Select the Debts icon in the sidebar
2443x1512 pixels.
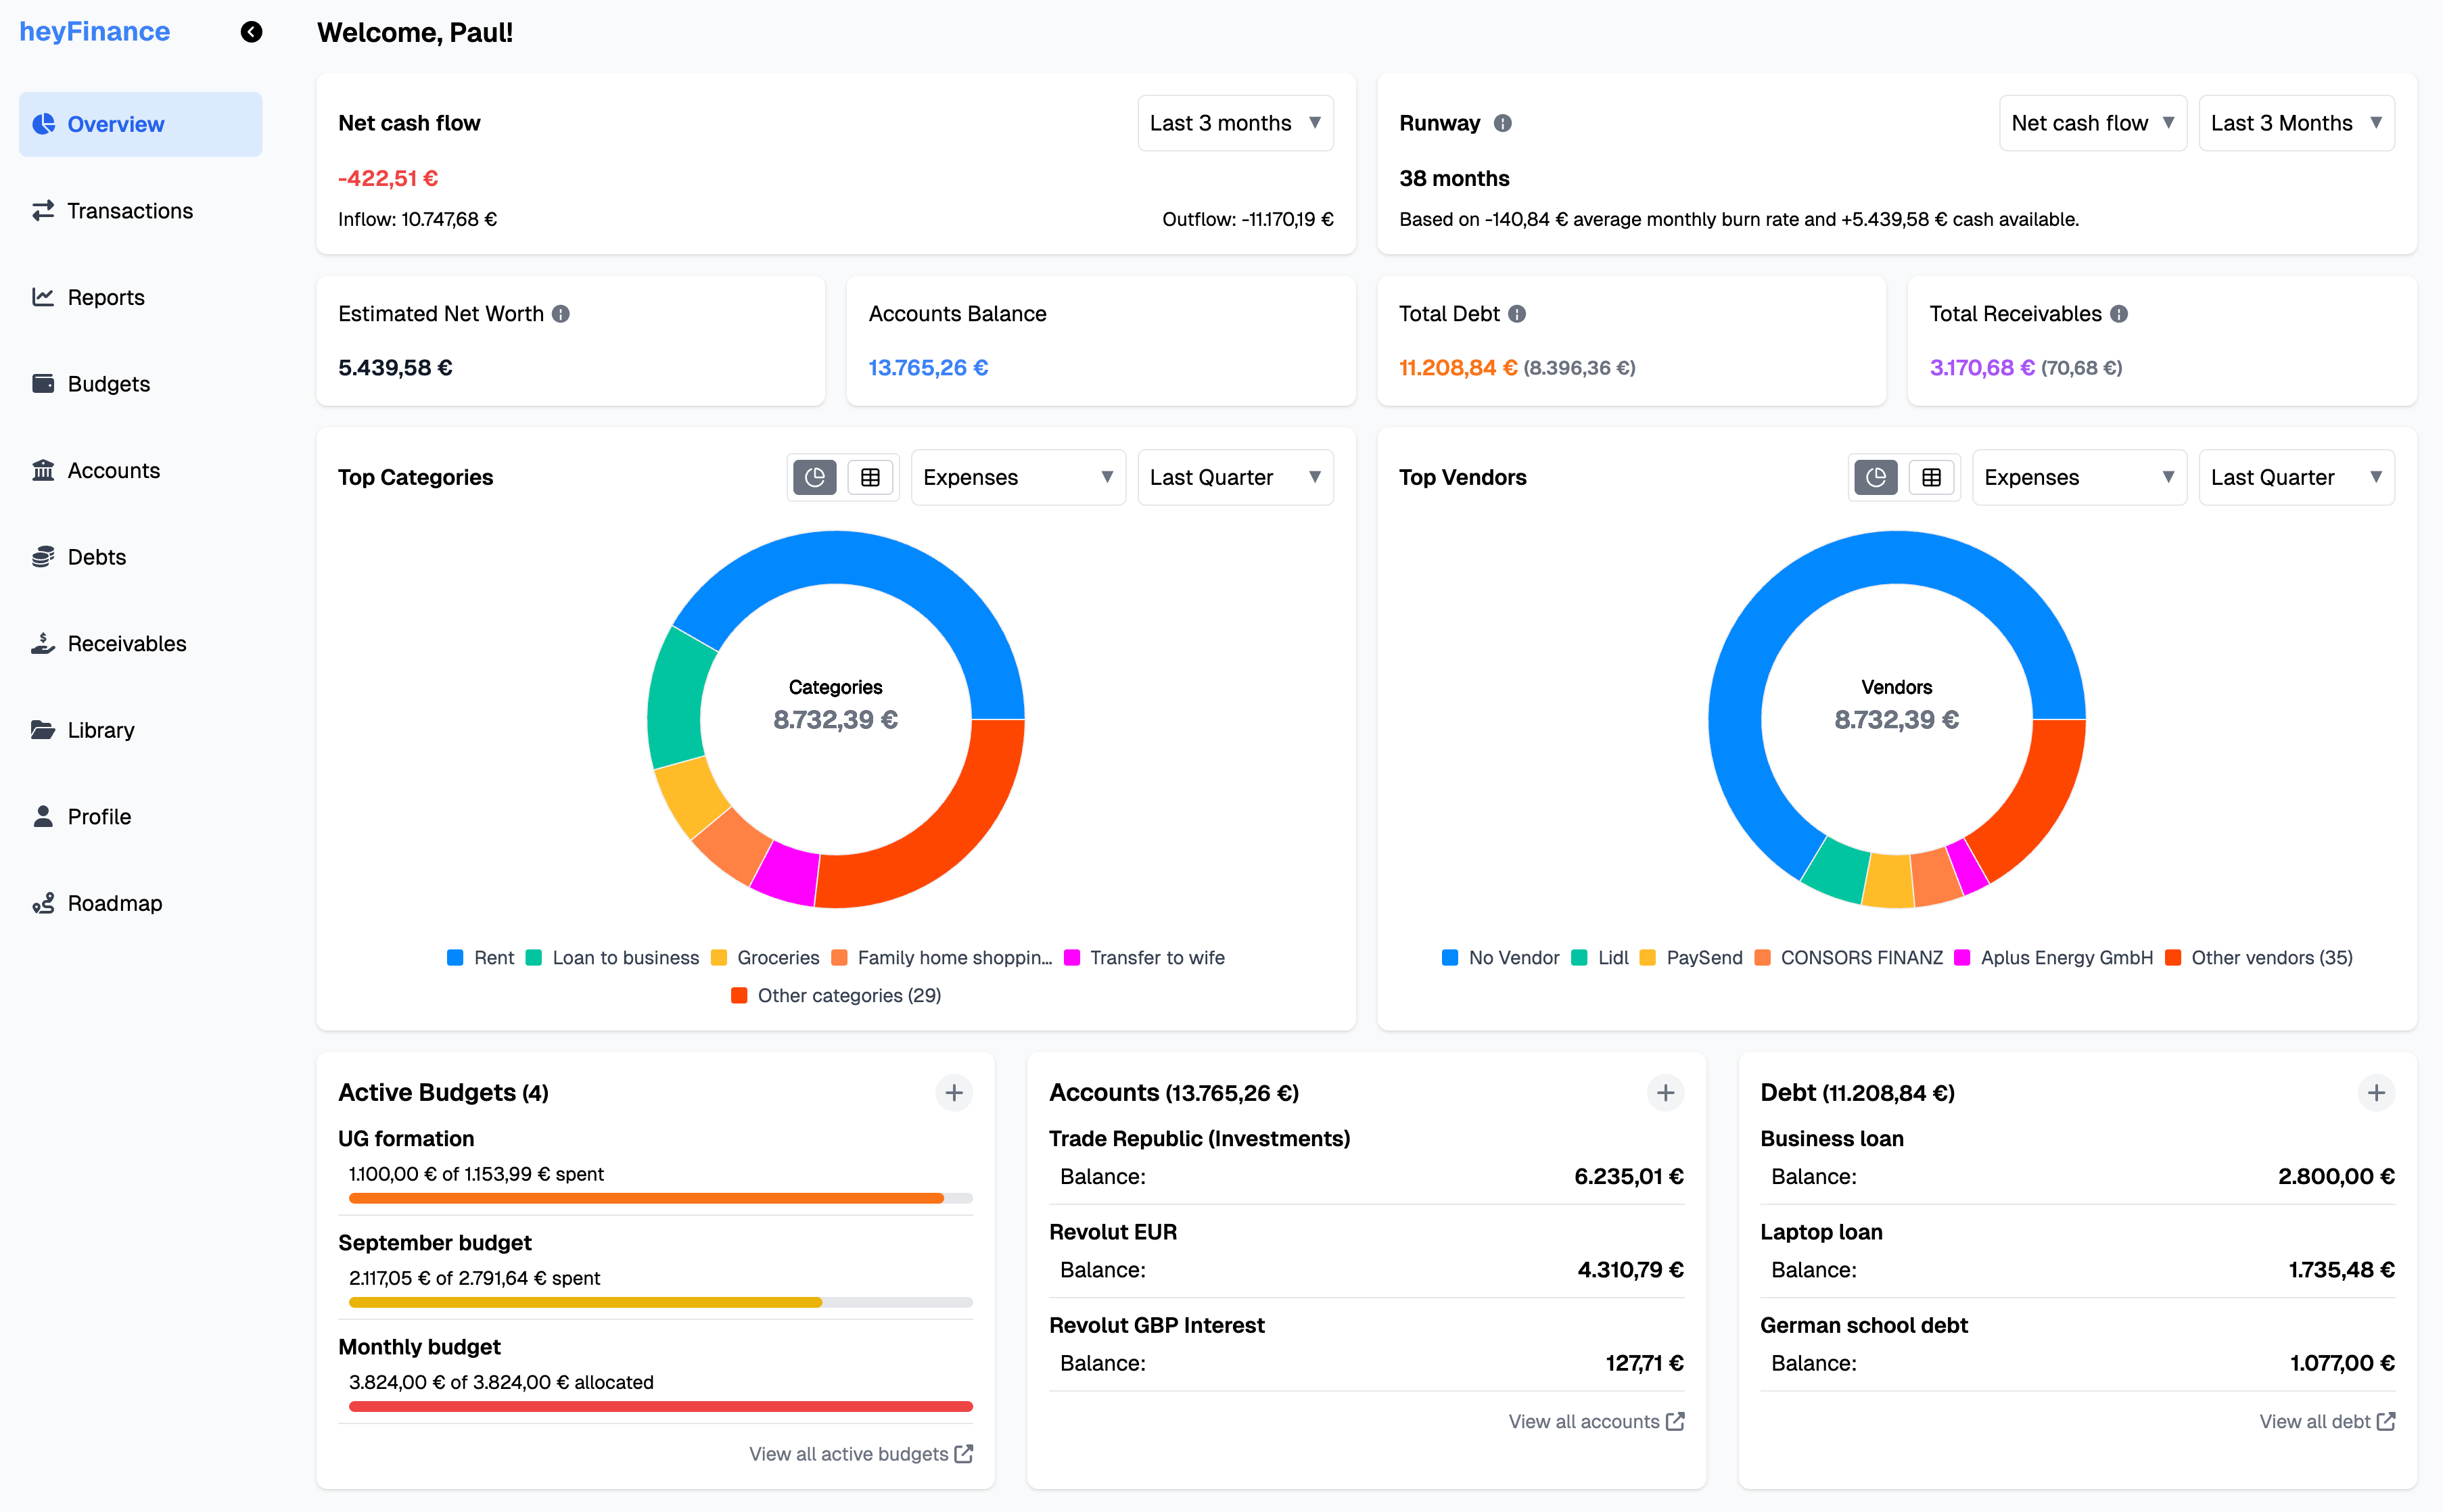44,556
